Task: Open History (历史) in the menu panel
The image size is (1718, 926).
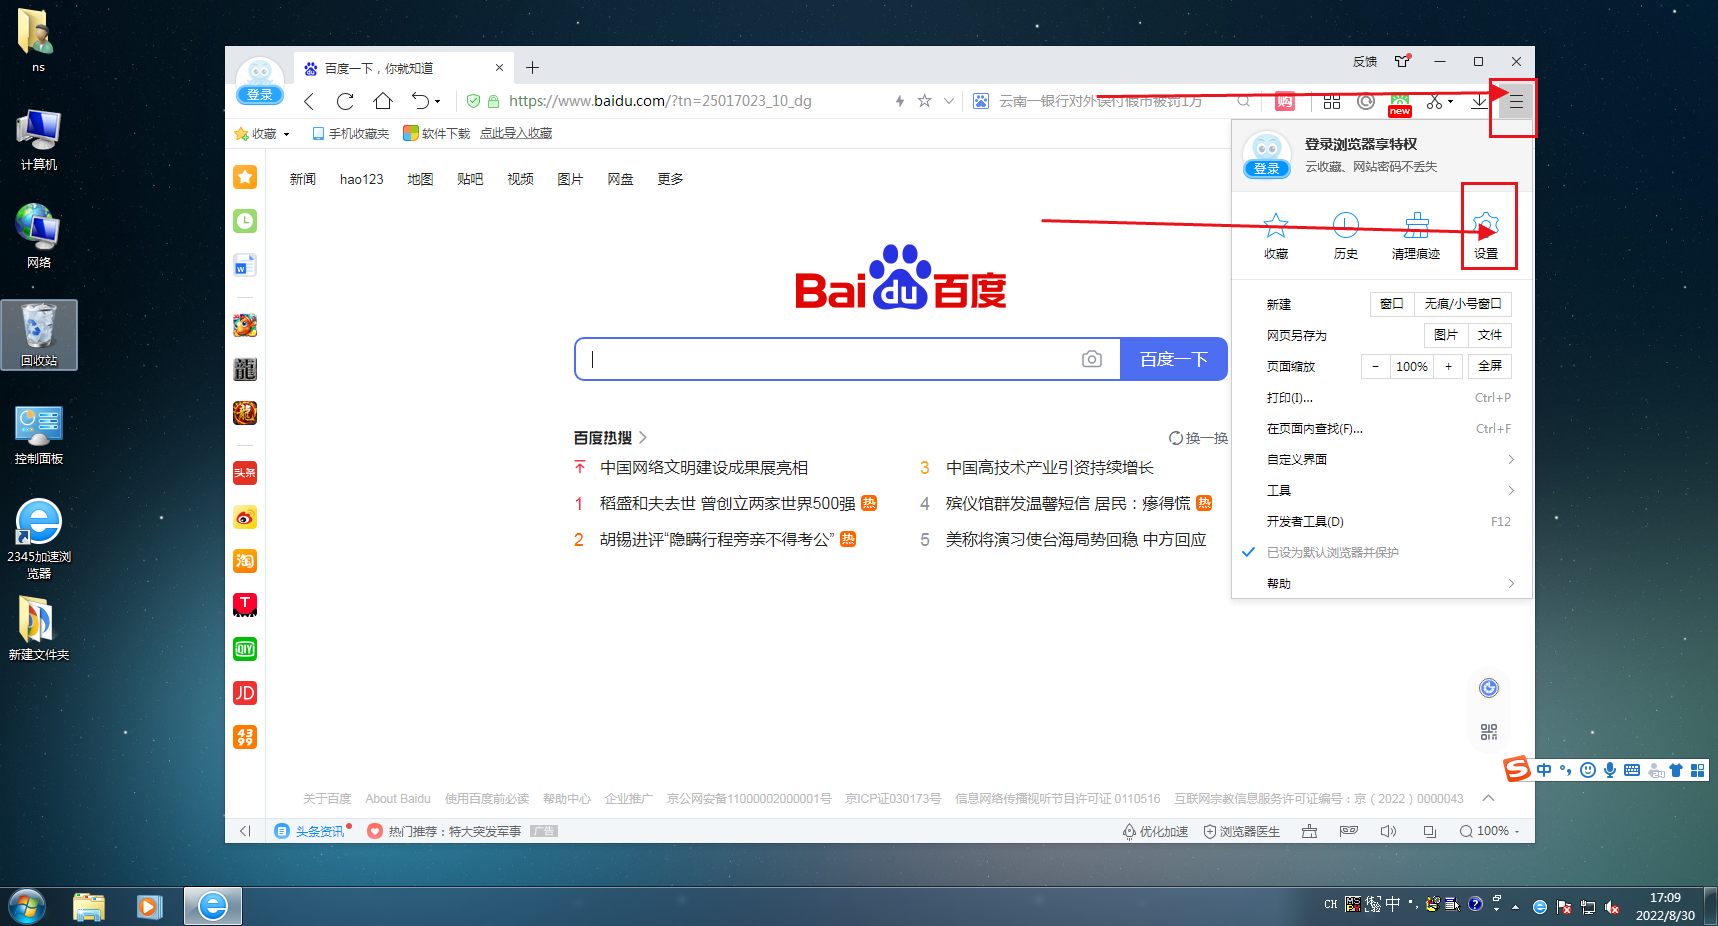Action: [x=1346, y=236]
